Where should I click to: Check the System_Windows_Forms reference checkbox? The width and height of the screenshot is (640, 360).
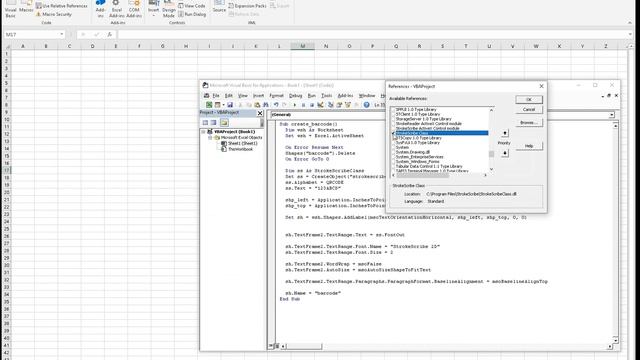tap(393, 162)
